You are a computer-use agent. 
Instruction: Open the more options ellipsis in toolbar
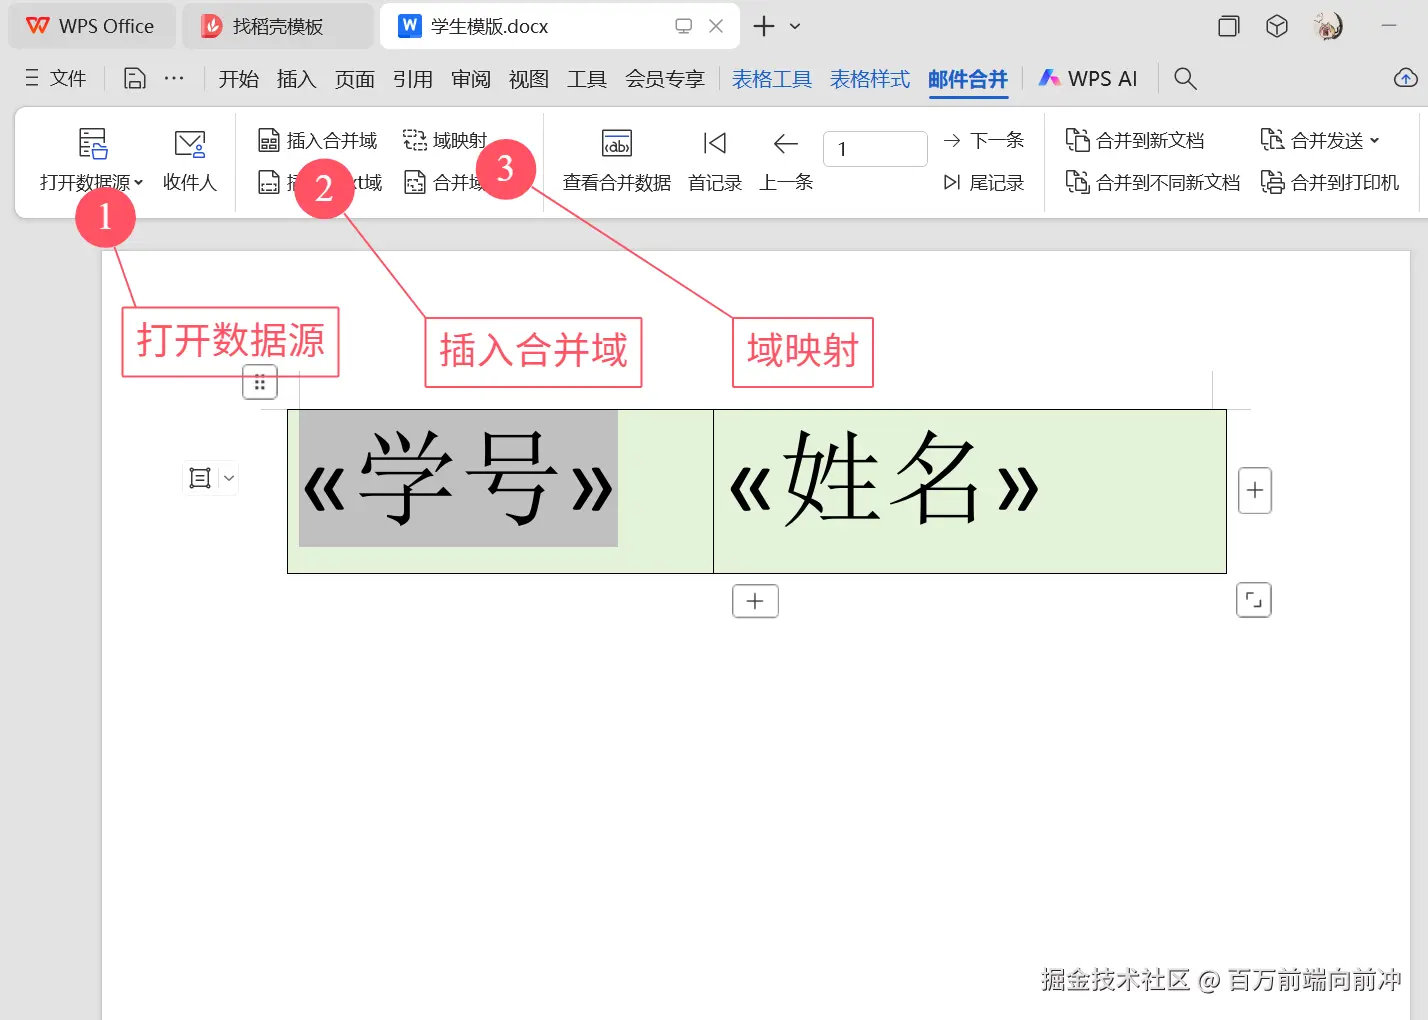[174, 78]
